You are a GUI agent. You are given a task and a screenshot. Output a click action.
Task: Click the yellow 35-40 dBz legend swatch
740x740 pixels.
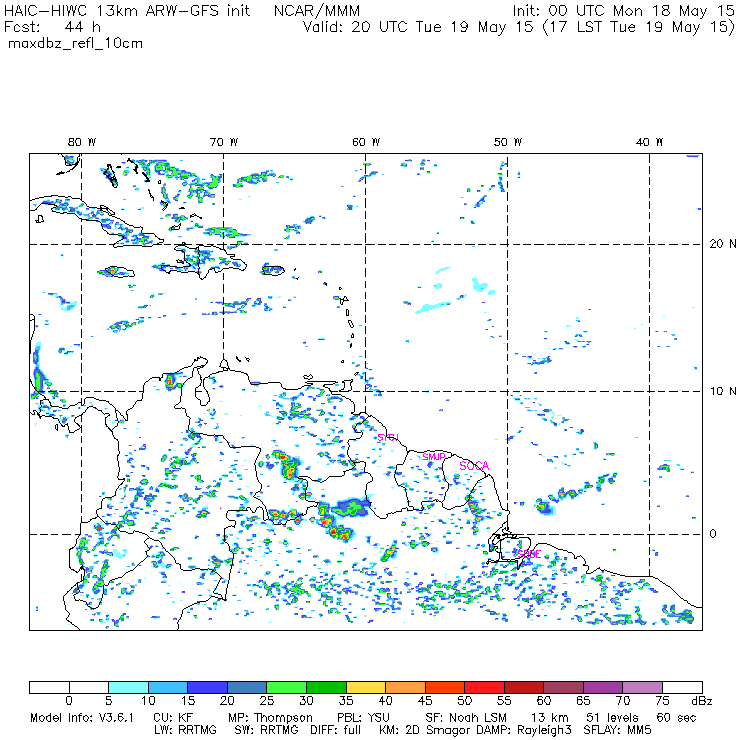click(x=366, y=687)
